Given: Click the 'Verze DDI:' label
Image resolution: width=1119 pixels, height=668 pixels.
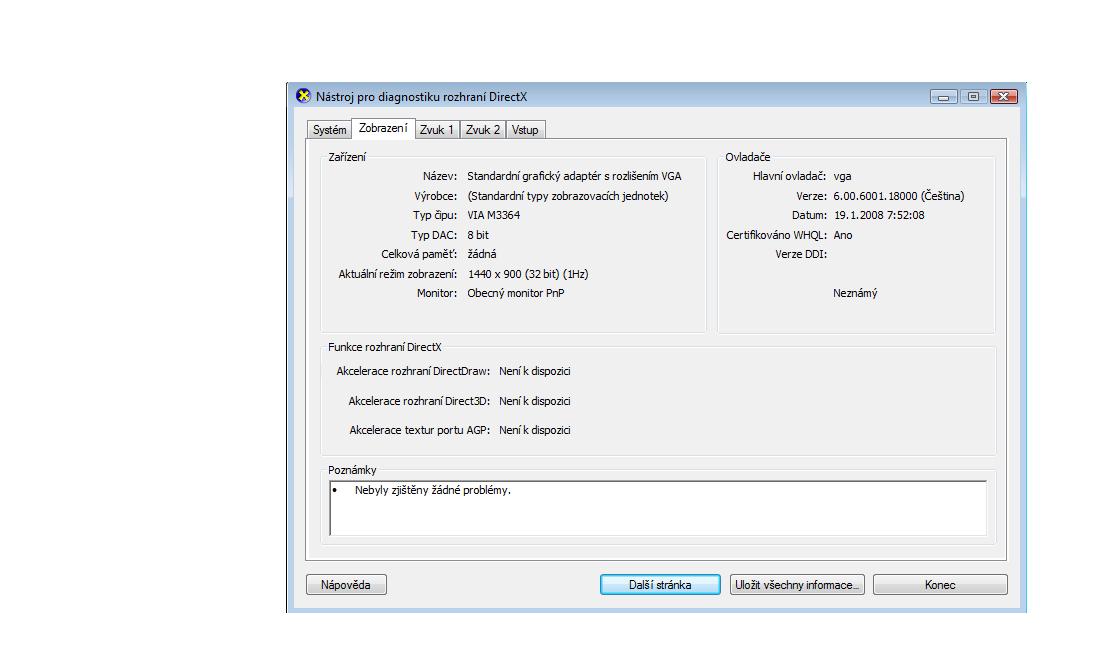Looking at the screenshot, I should click(x=801, y=254).
